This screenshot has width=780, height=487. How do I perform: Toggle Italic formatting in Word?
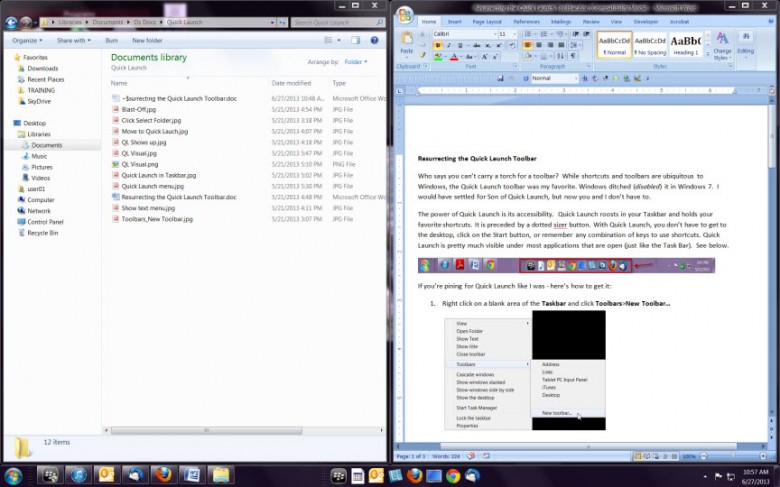tap(449, 45)
